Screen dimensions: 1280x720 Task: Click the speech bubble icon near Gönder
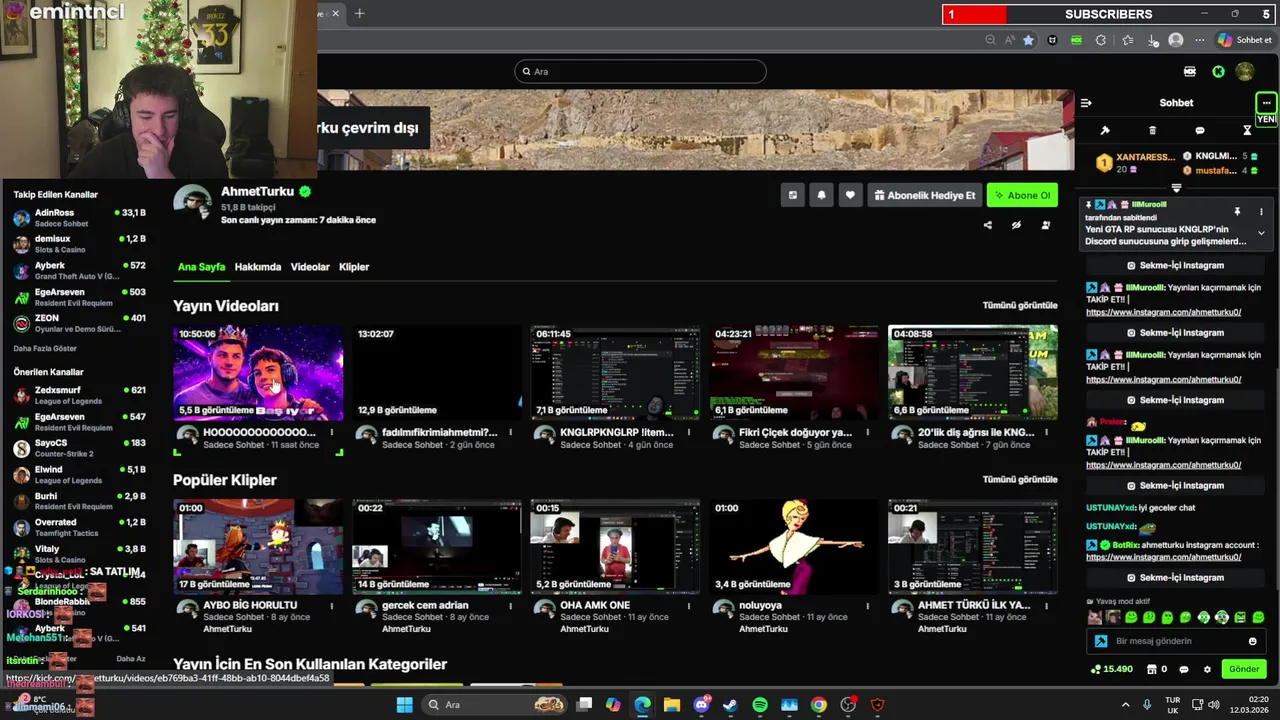click(1184, 669)
